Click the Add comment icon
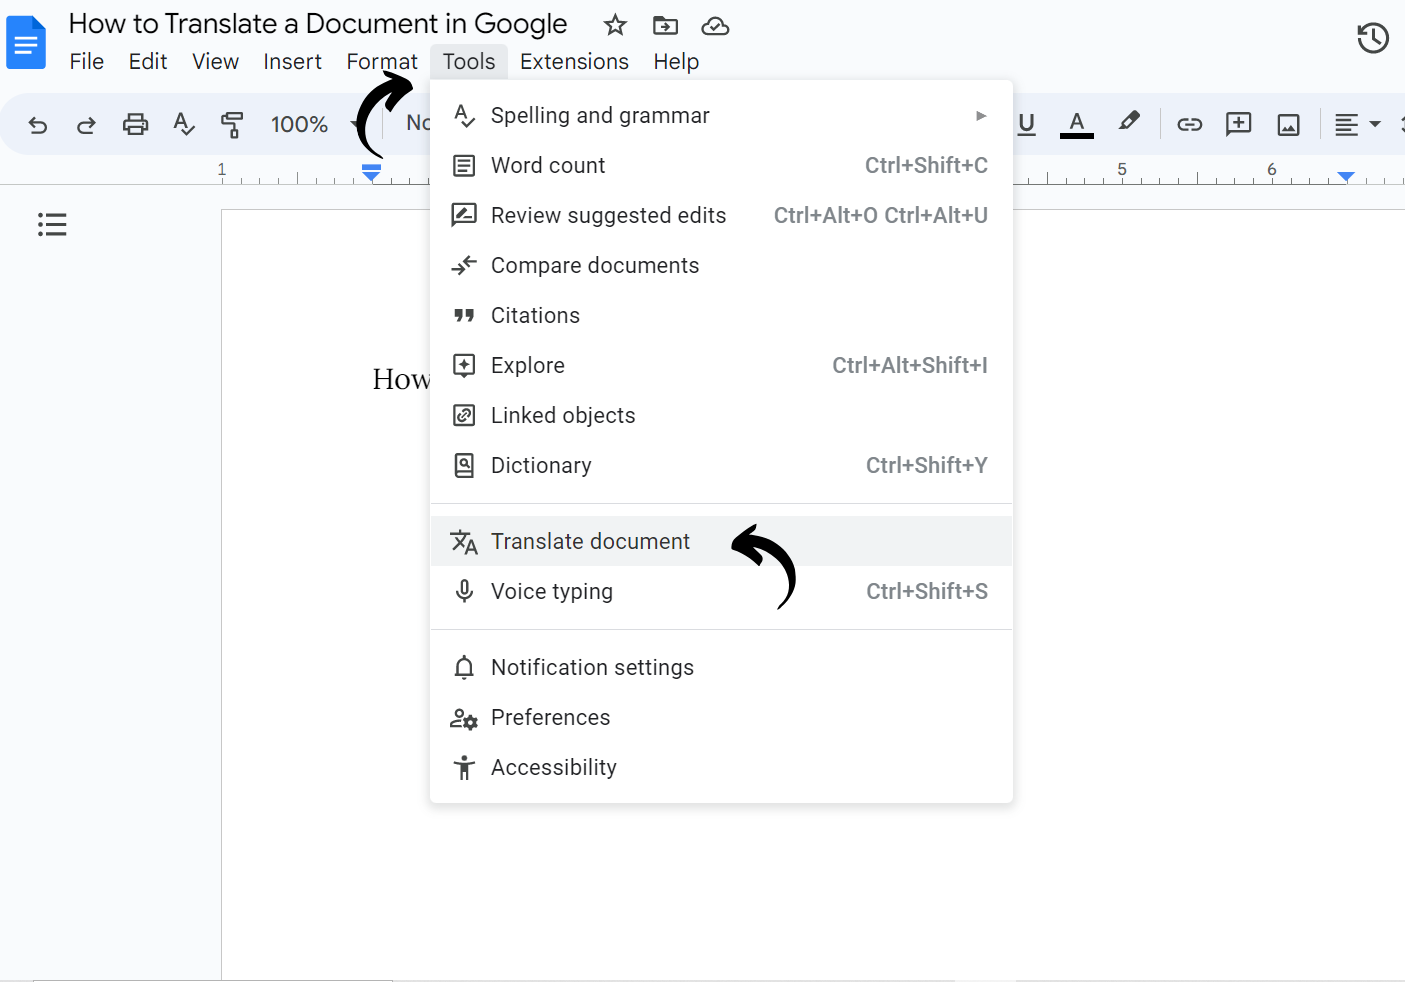Screen dimensions: 1405x982 1239,124
